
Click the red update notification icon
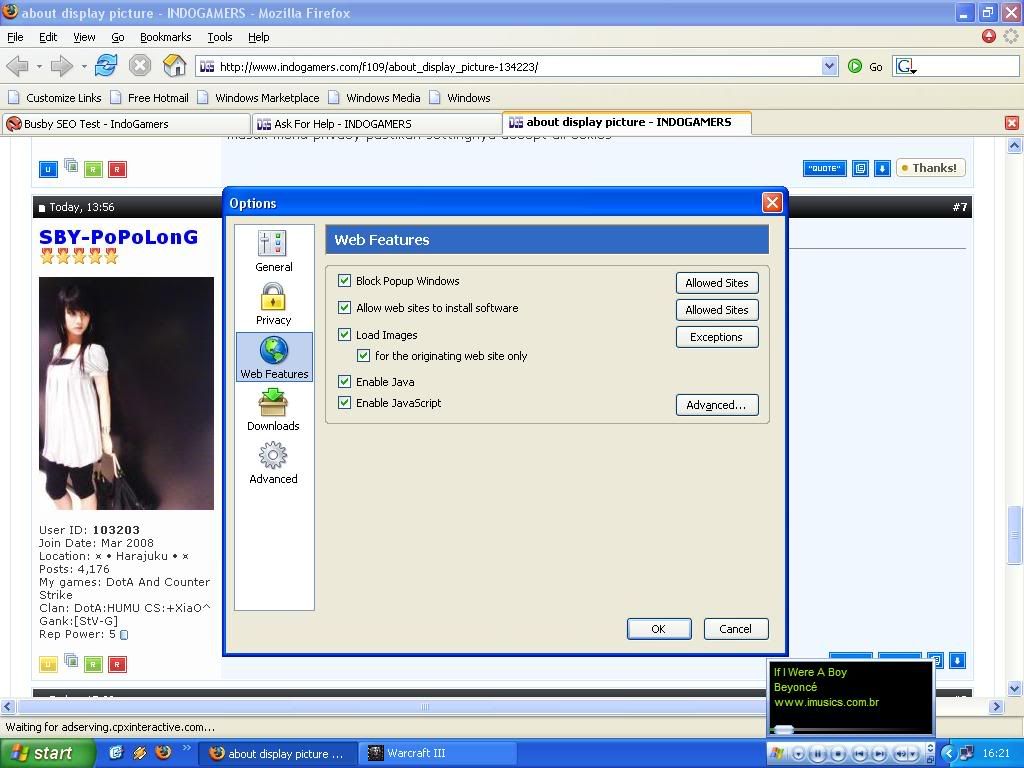(989, 36)
